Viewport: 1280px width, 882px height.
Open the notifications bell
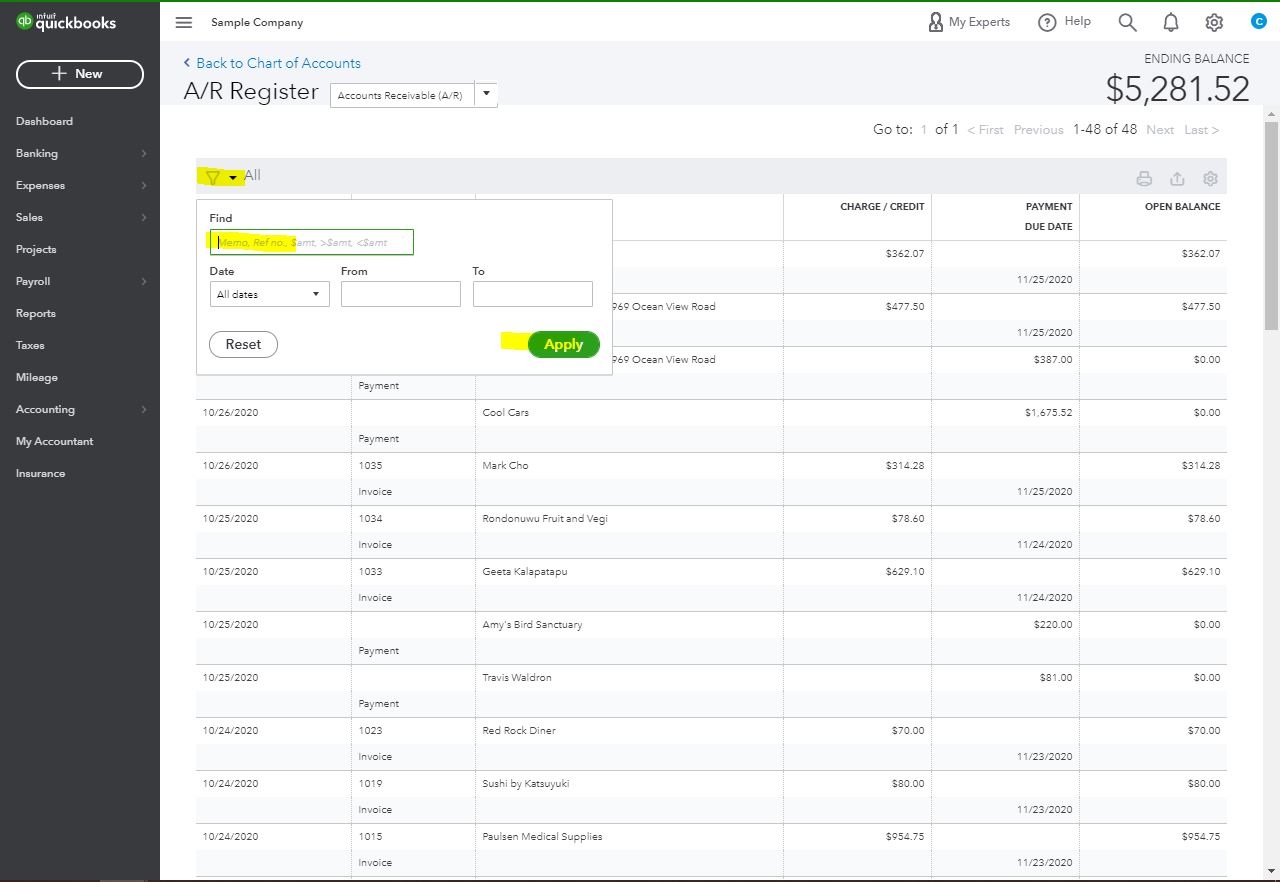[x=1171, y=22]
